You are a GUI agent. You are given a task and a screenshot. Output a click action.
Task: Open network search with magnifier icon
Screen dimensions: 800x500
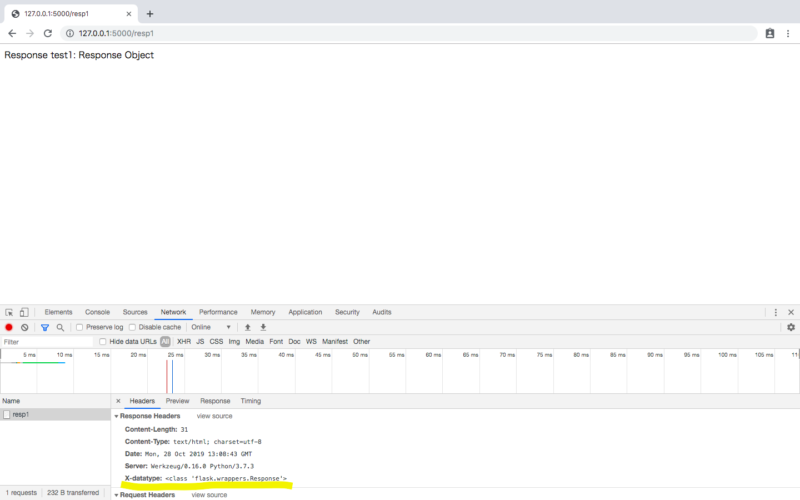click(60, 327)
